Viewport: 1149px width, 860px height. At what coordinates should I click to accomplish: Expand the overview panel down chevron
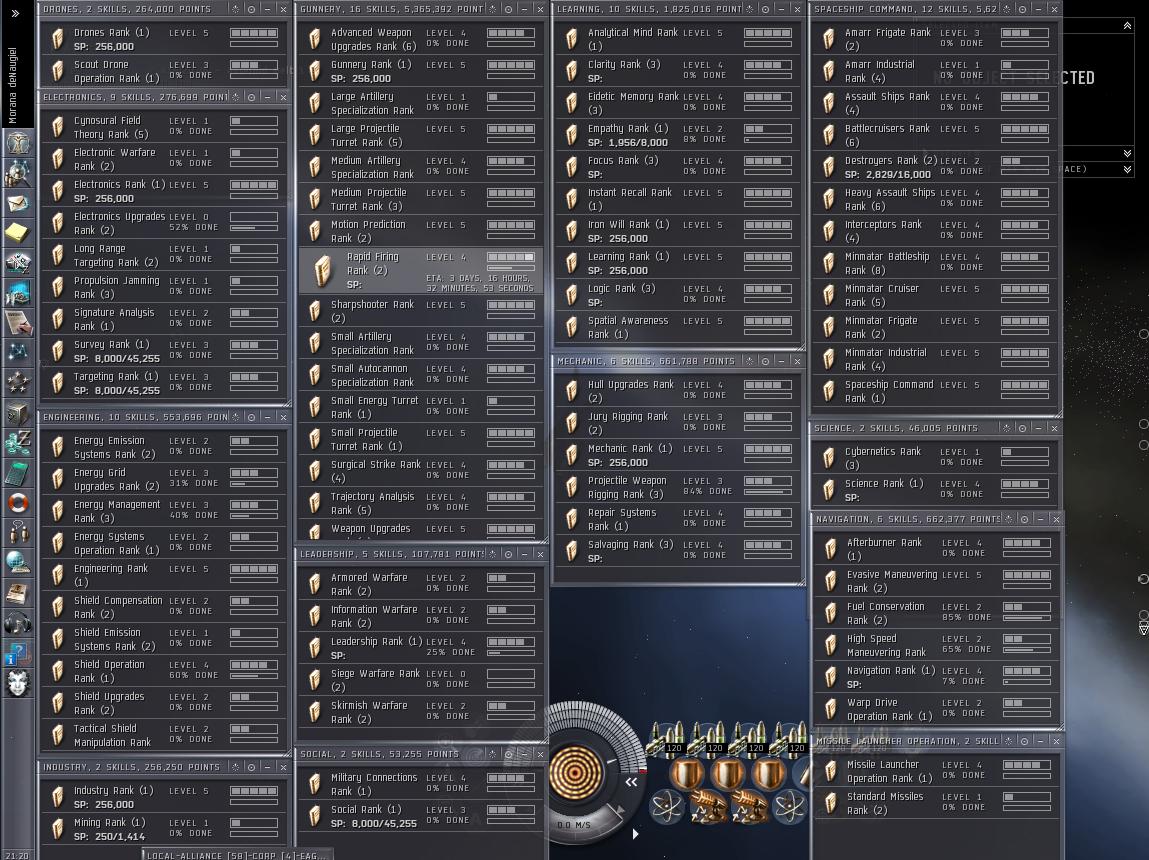[1127, 169]
